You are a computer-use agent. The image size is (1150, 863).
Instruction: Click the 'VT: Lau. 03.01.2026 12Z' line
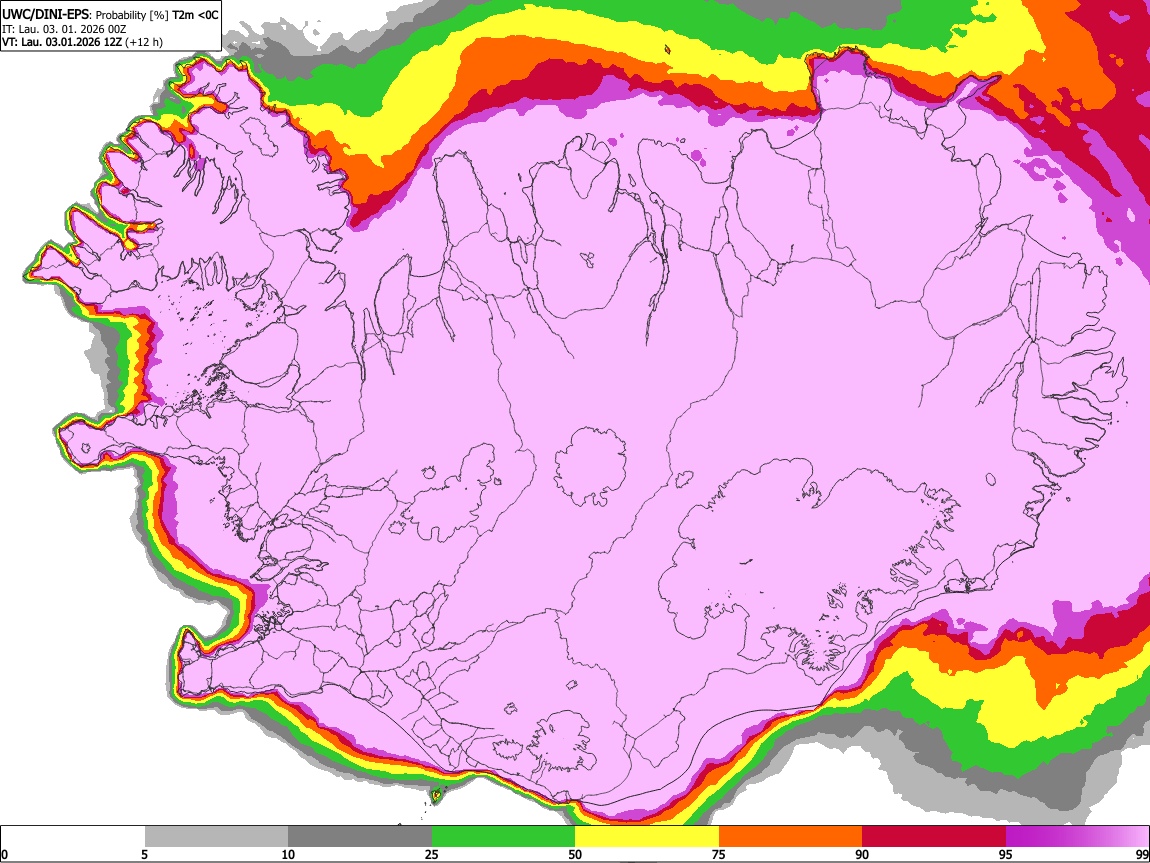coord(62,42)
